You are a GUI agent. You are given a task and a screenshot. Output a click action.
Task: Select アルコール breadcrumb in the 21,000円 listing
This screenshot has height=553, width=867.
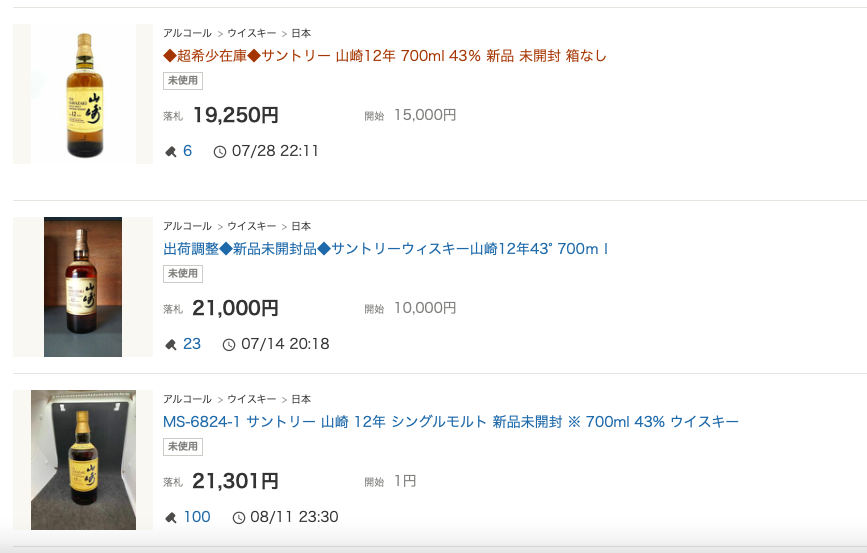coord(187,226)
